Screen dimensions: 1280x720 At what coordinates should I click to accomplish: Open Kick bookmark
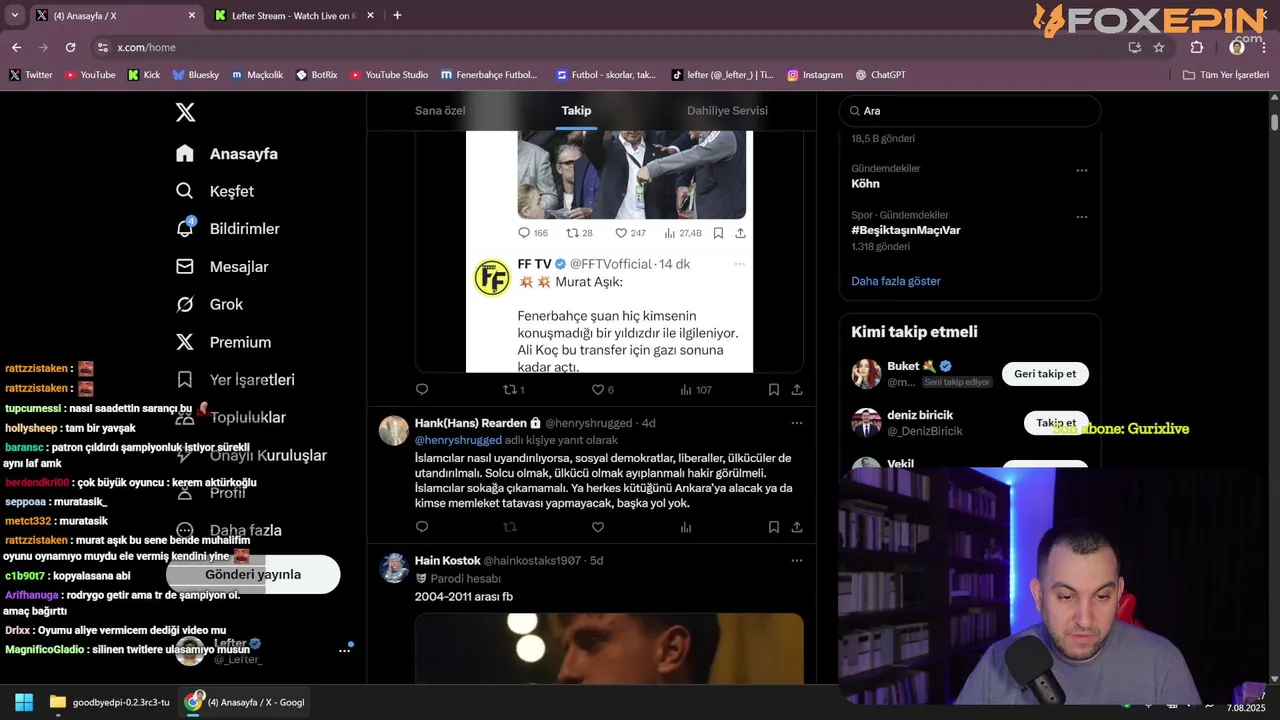point(144,75)
